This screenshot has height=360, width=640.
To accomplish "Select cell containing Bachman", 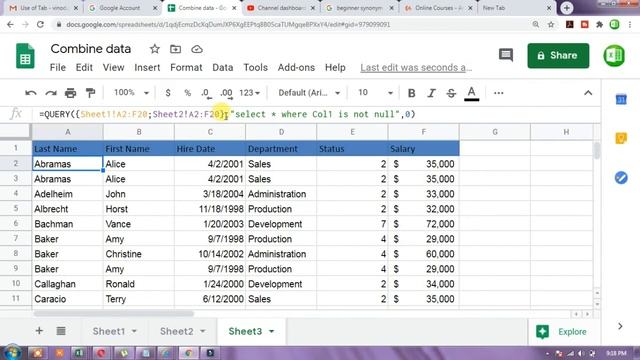I will 67,224.
